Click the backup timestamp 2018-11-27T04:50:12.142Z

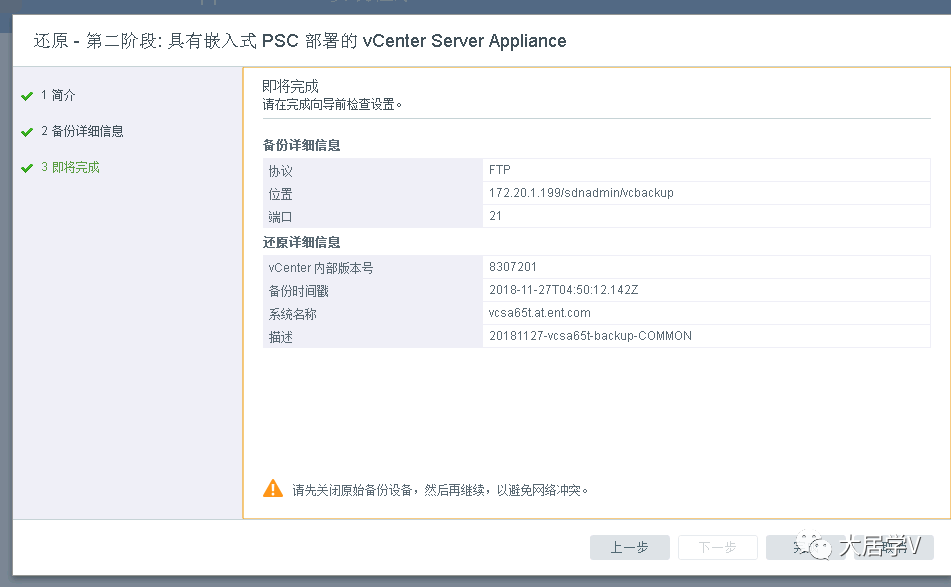point(563,291)
